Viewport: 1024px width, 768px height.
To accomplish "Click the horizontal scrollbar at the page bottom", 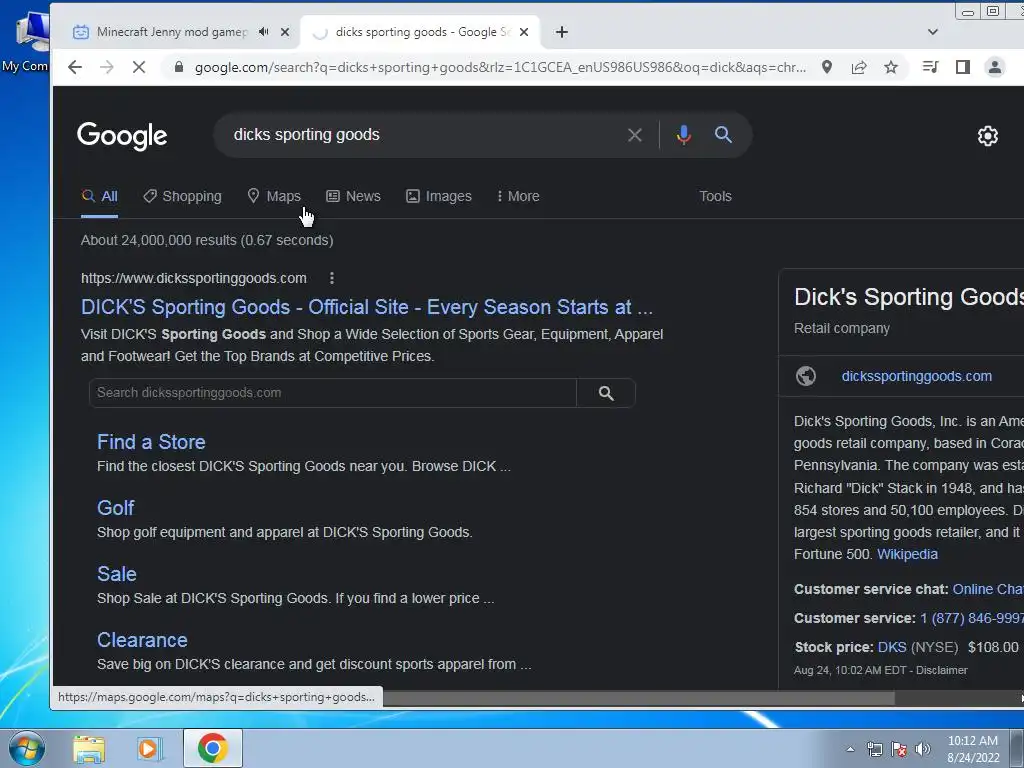I will 637,697.
